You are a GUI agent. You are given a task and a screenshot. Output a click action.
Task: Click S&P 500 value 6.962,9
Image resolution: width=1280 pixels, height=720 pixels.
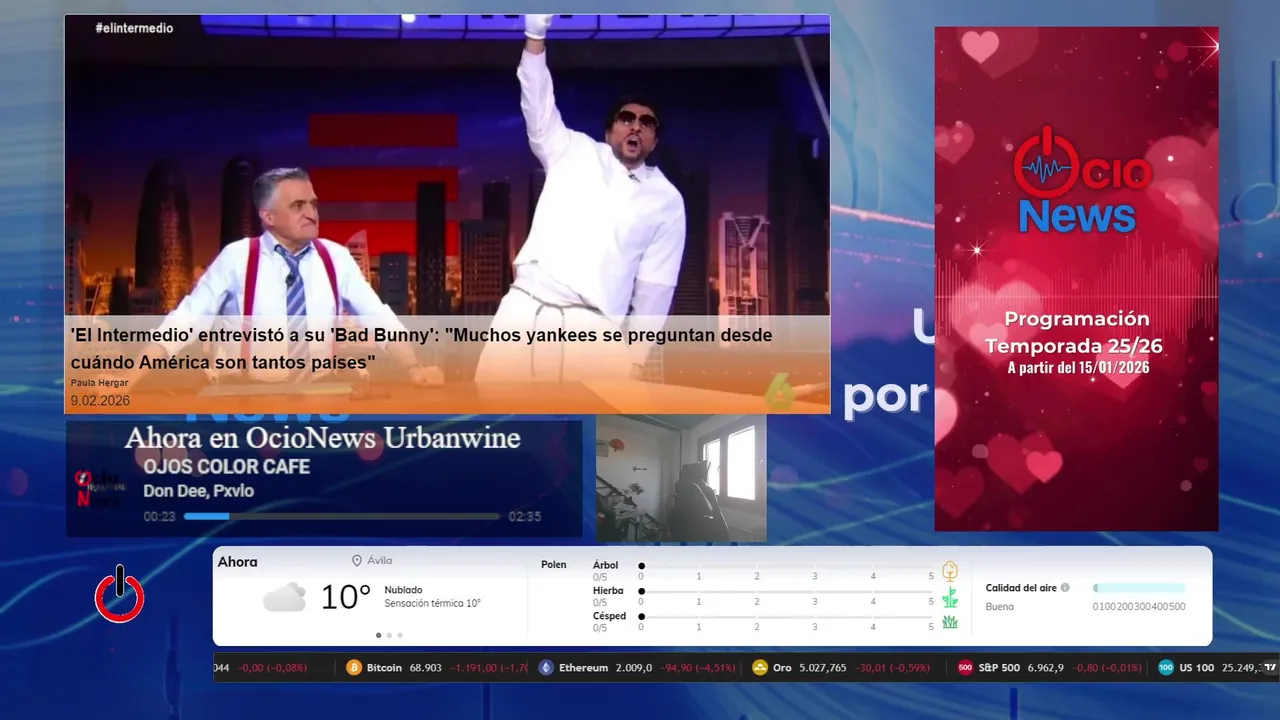[x=1046, y=668]
